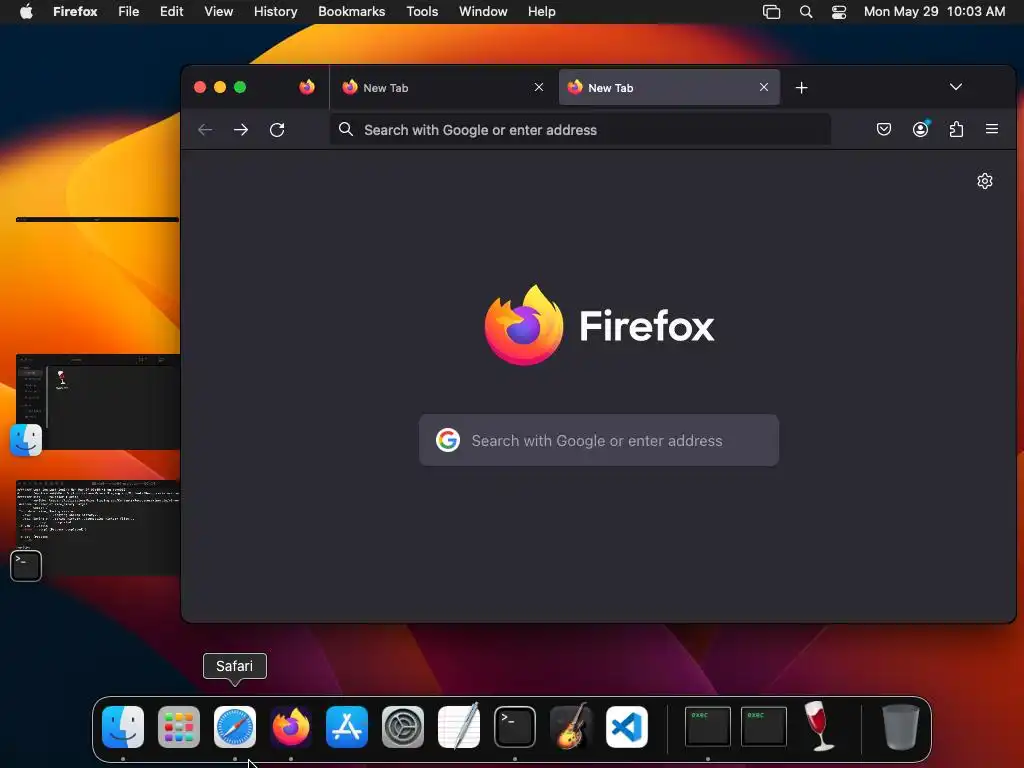Select the pinned Firefox tab
This screenshot has height=768, width=1024.
click(307, 88)
